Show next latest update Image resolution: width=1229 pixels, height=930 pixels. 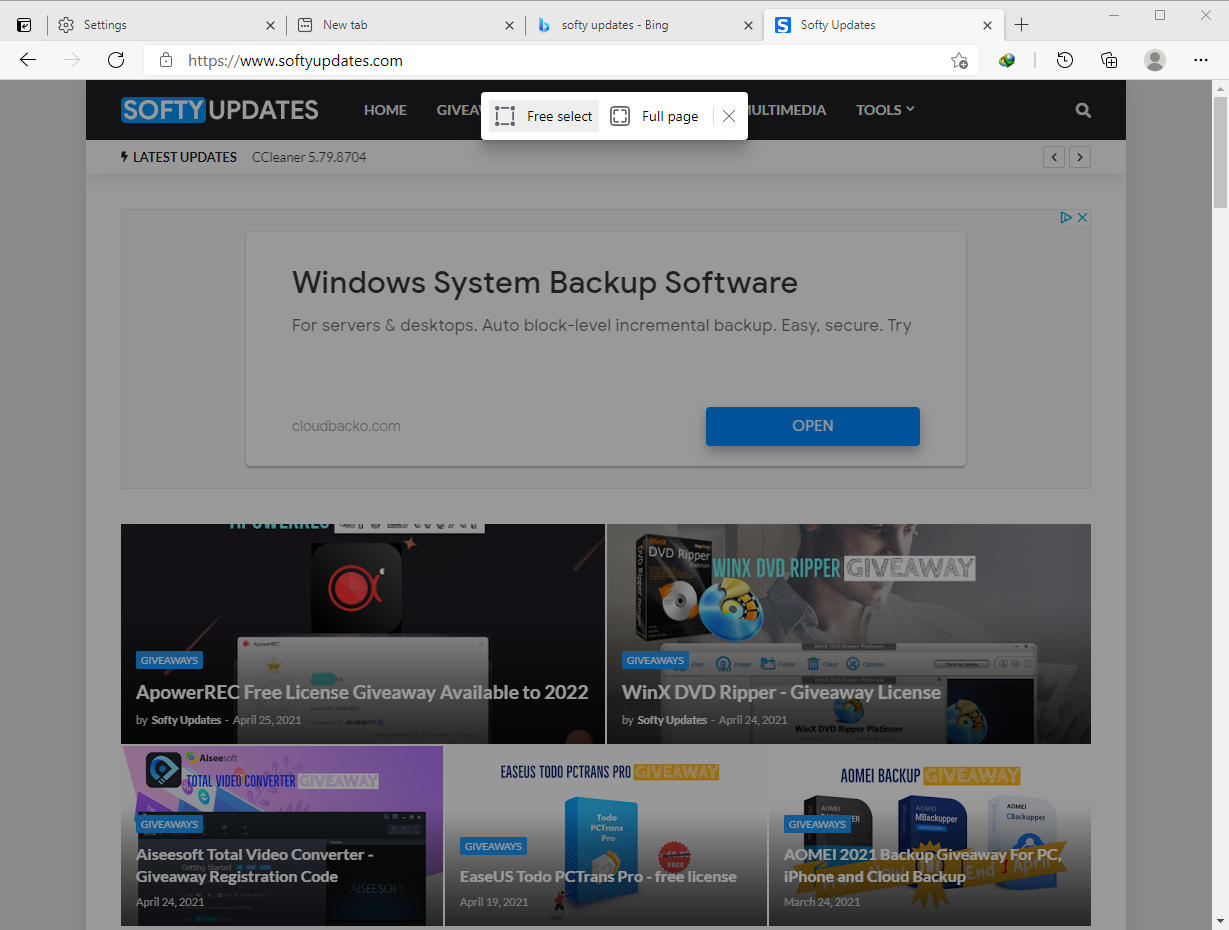[x=1079, y=157]
